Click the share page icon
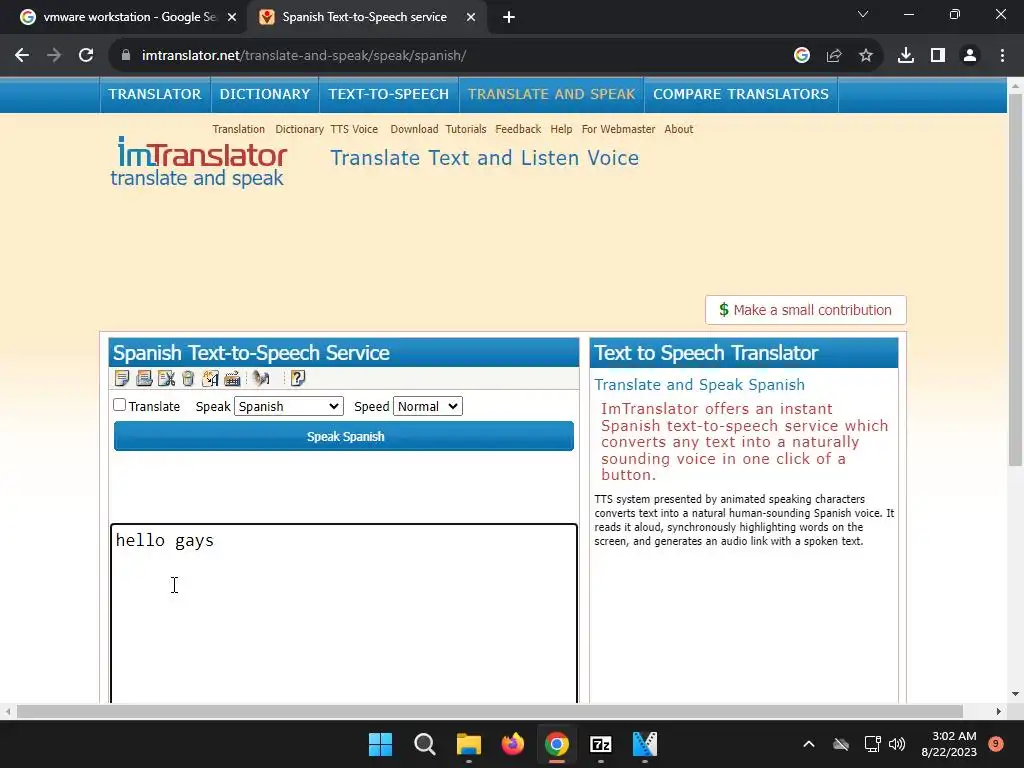This screenshot has height=768, width=1024. pyautogui.click(x=834, y=56)
